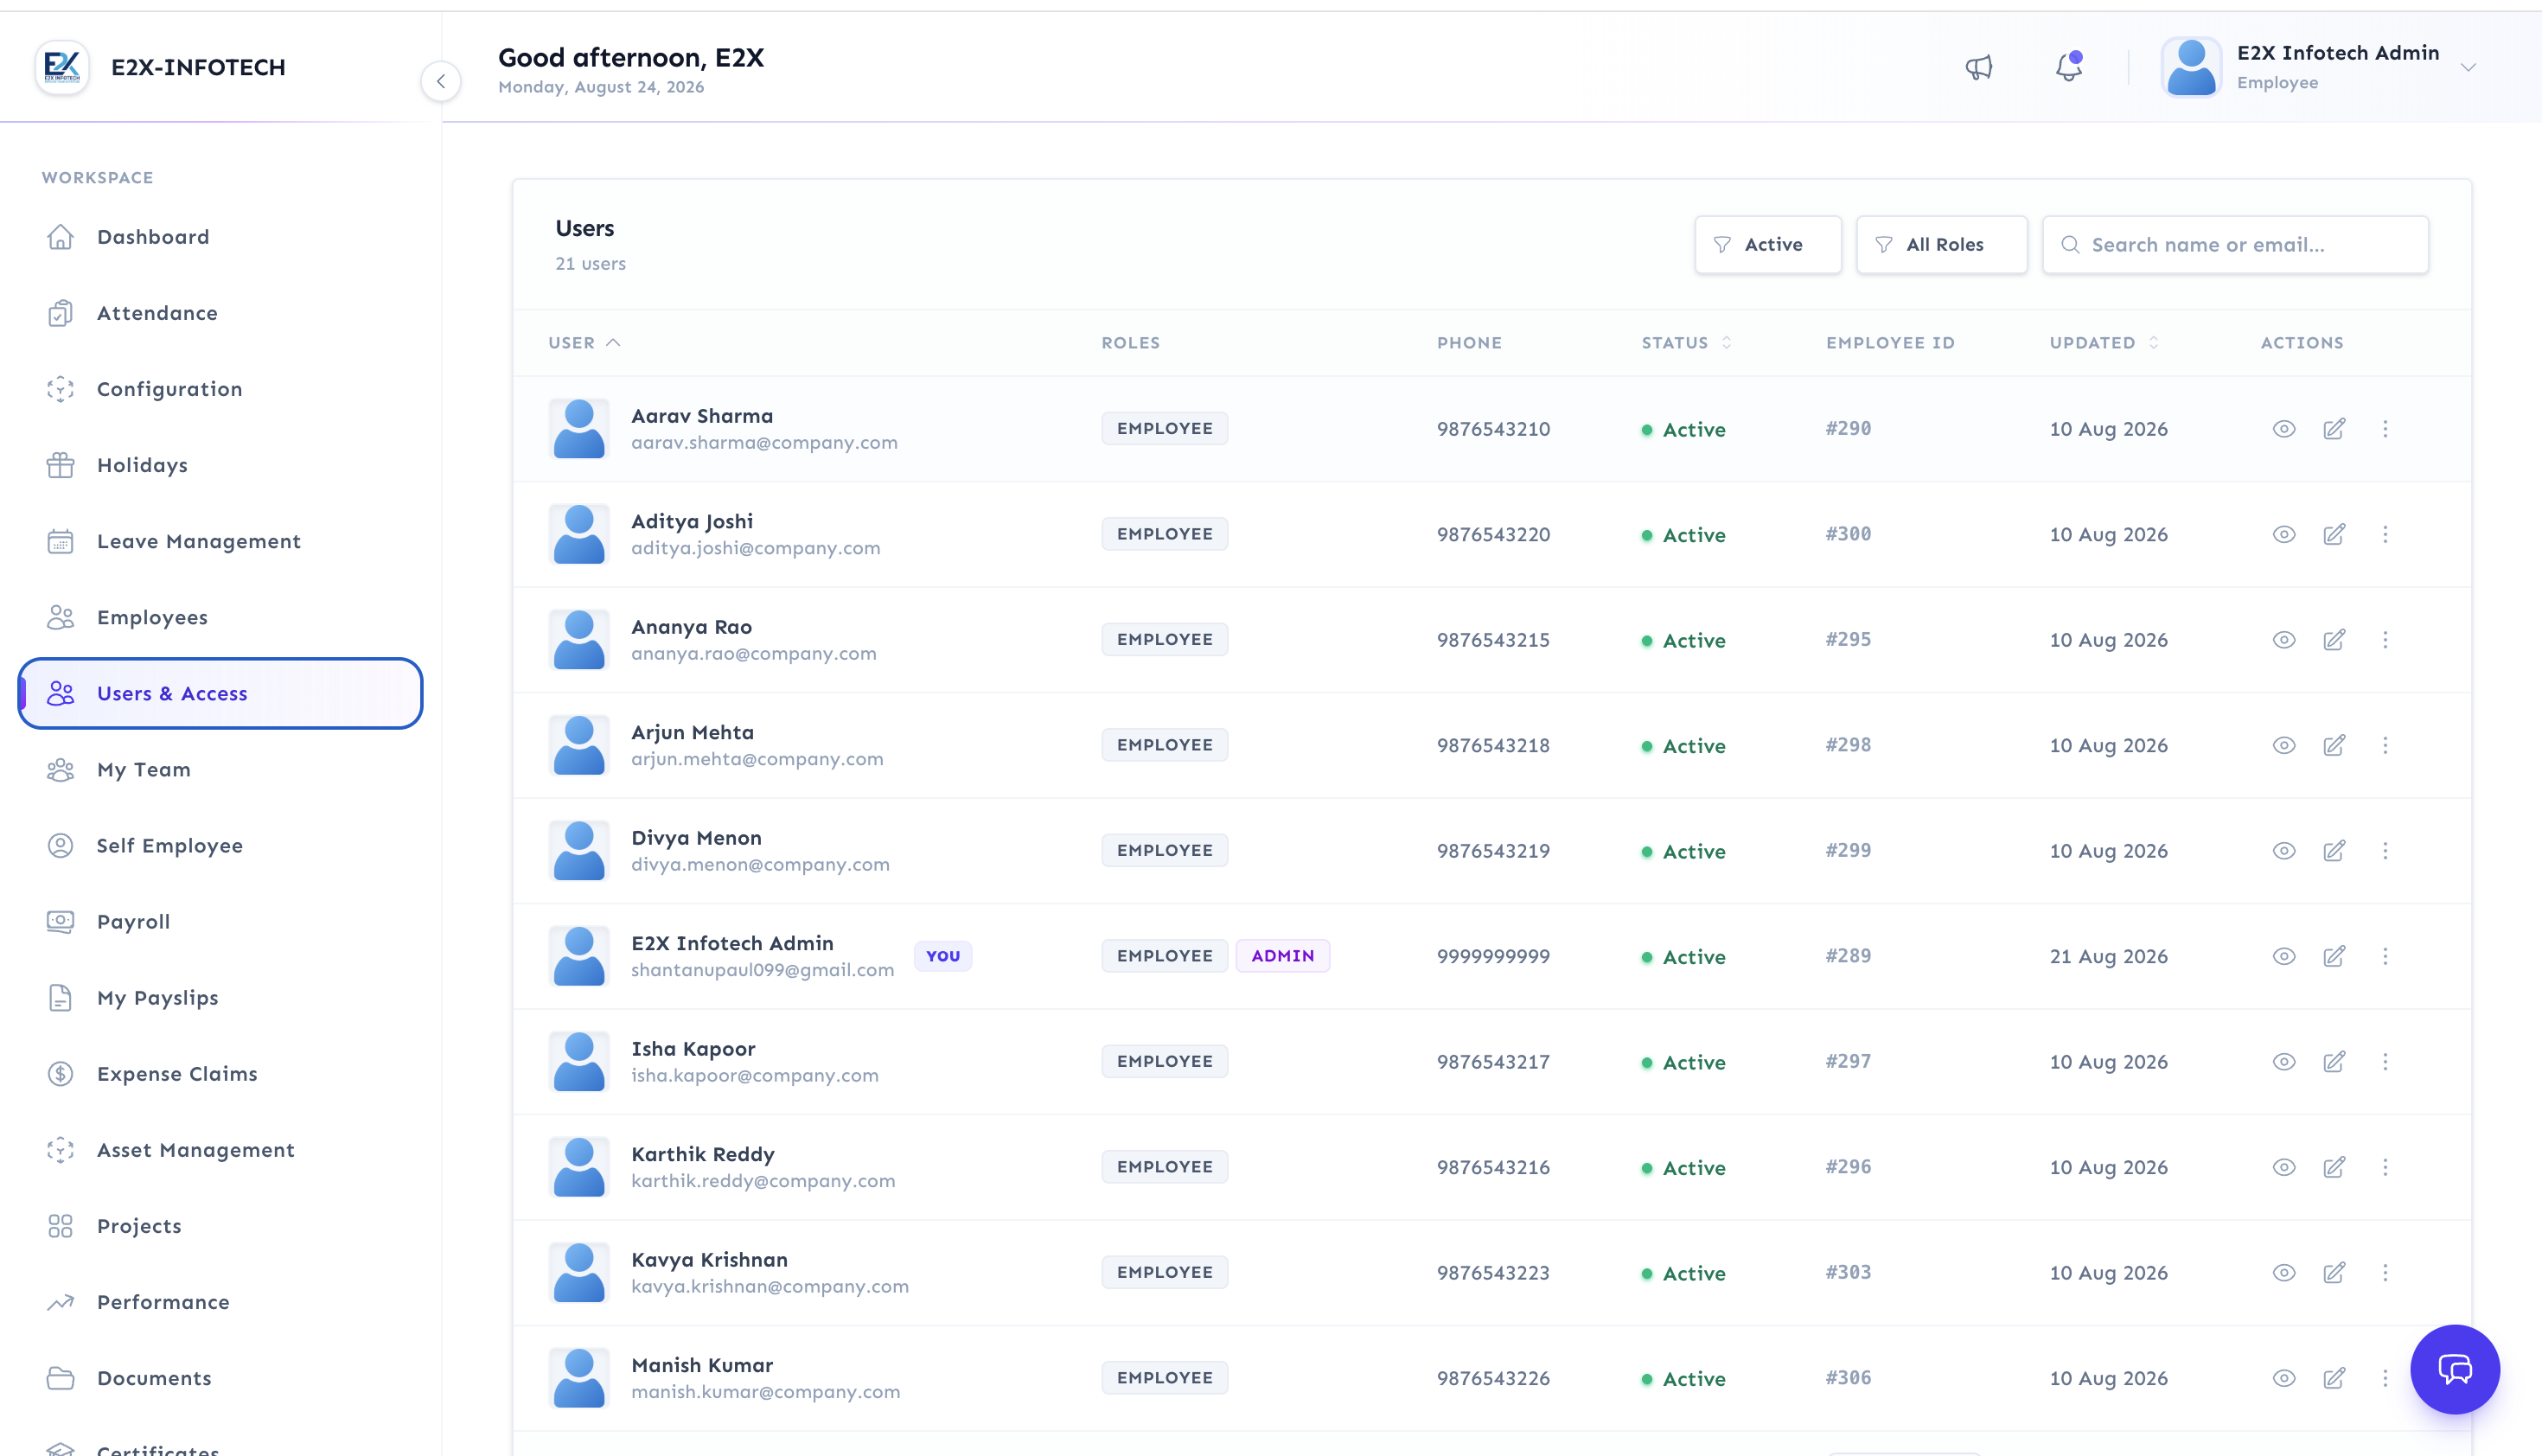Image resolution: width=2542 pixels, height=1456 pixels.
Task: Open the Active status filter dropdown
Action: (x=1767, y=245)
